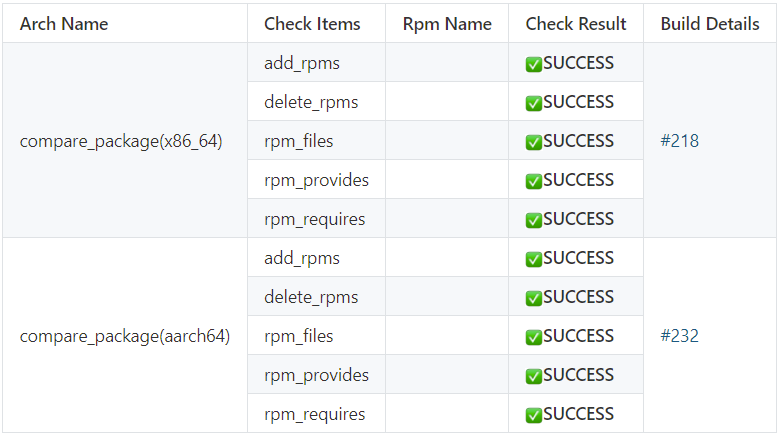The width and height of the screenshot is (782, 435).
Task: Click aarch64 delete_rpms check item text
Action: coord(311,297)
